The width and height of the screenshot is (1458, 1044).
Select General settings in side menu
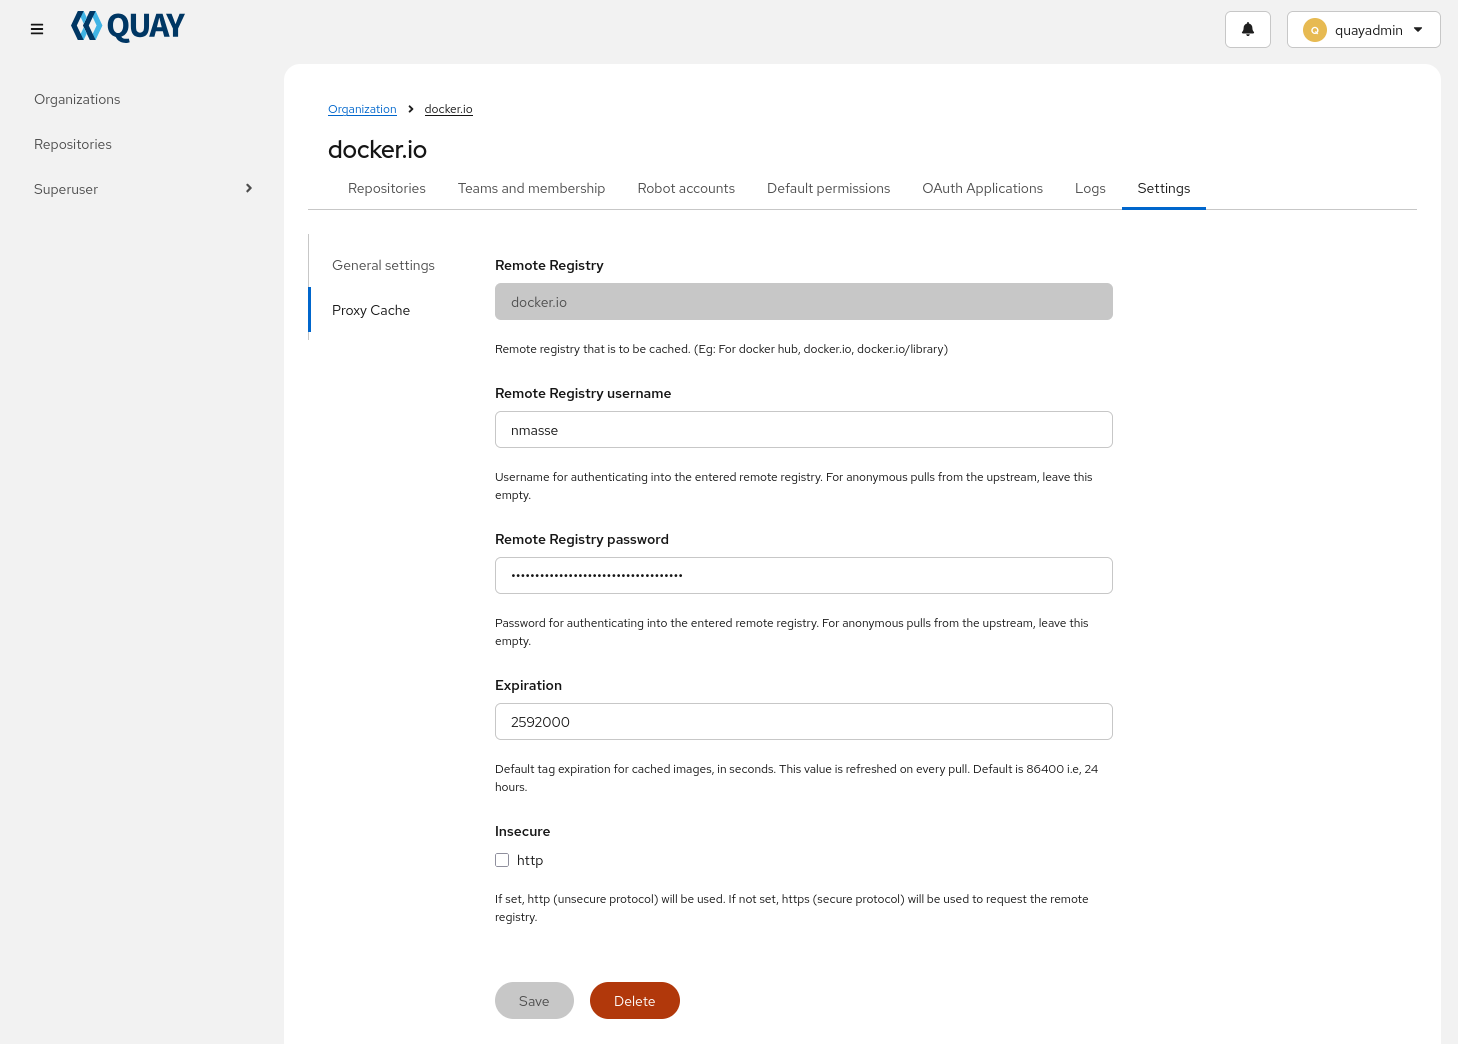click(383, 265)
